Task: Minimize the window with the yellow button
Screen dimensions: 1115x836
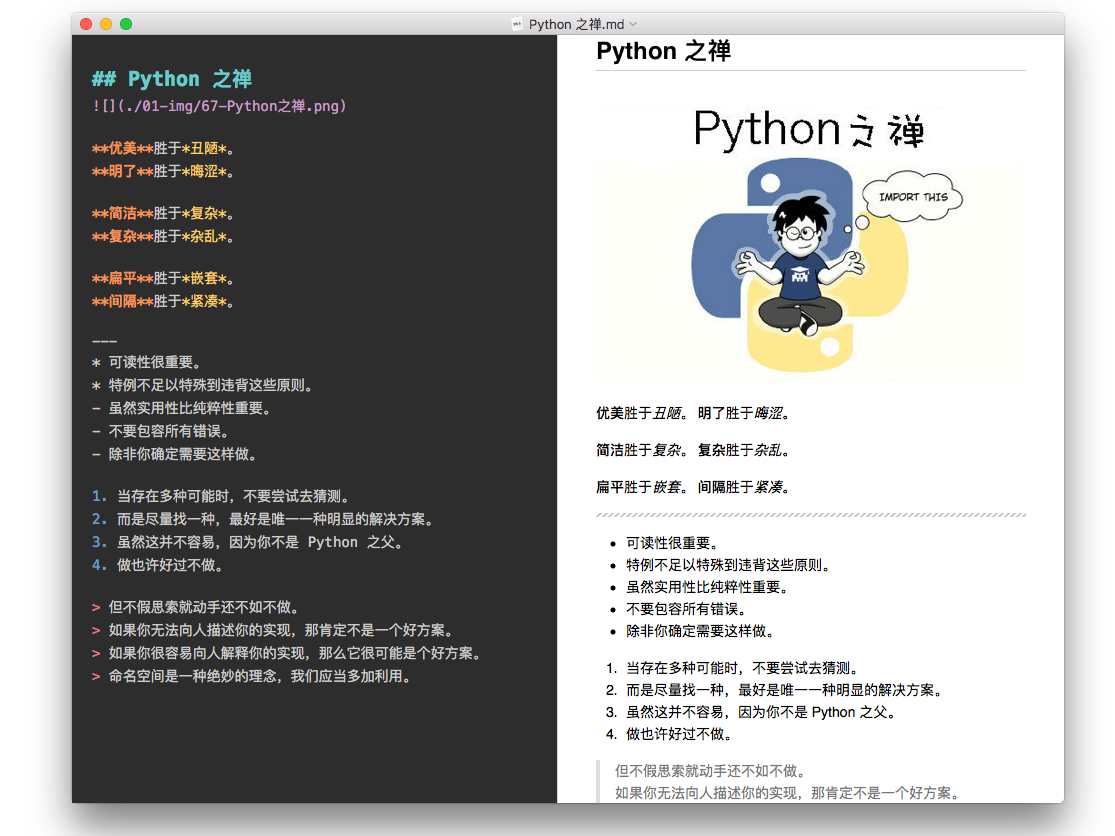Action: tap(106, 24)
